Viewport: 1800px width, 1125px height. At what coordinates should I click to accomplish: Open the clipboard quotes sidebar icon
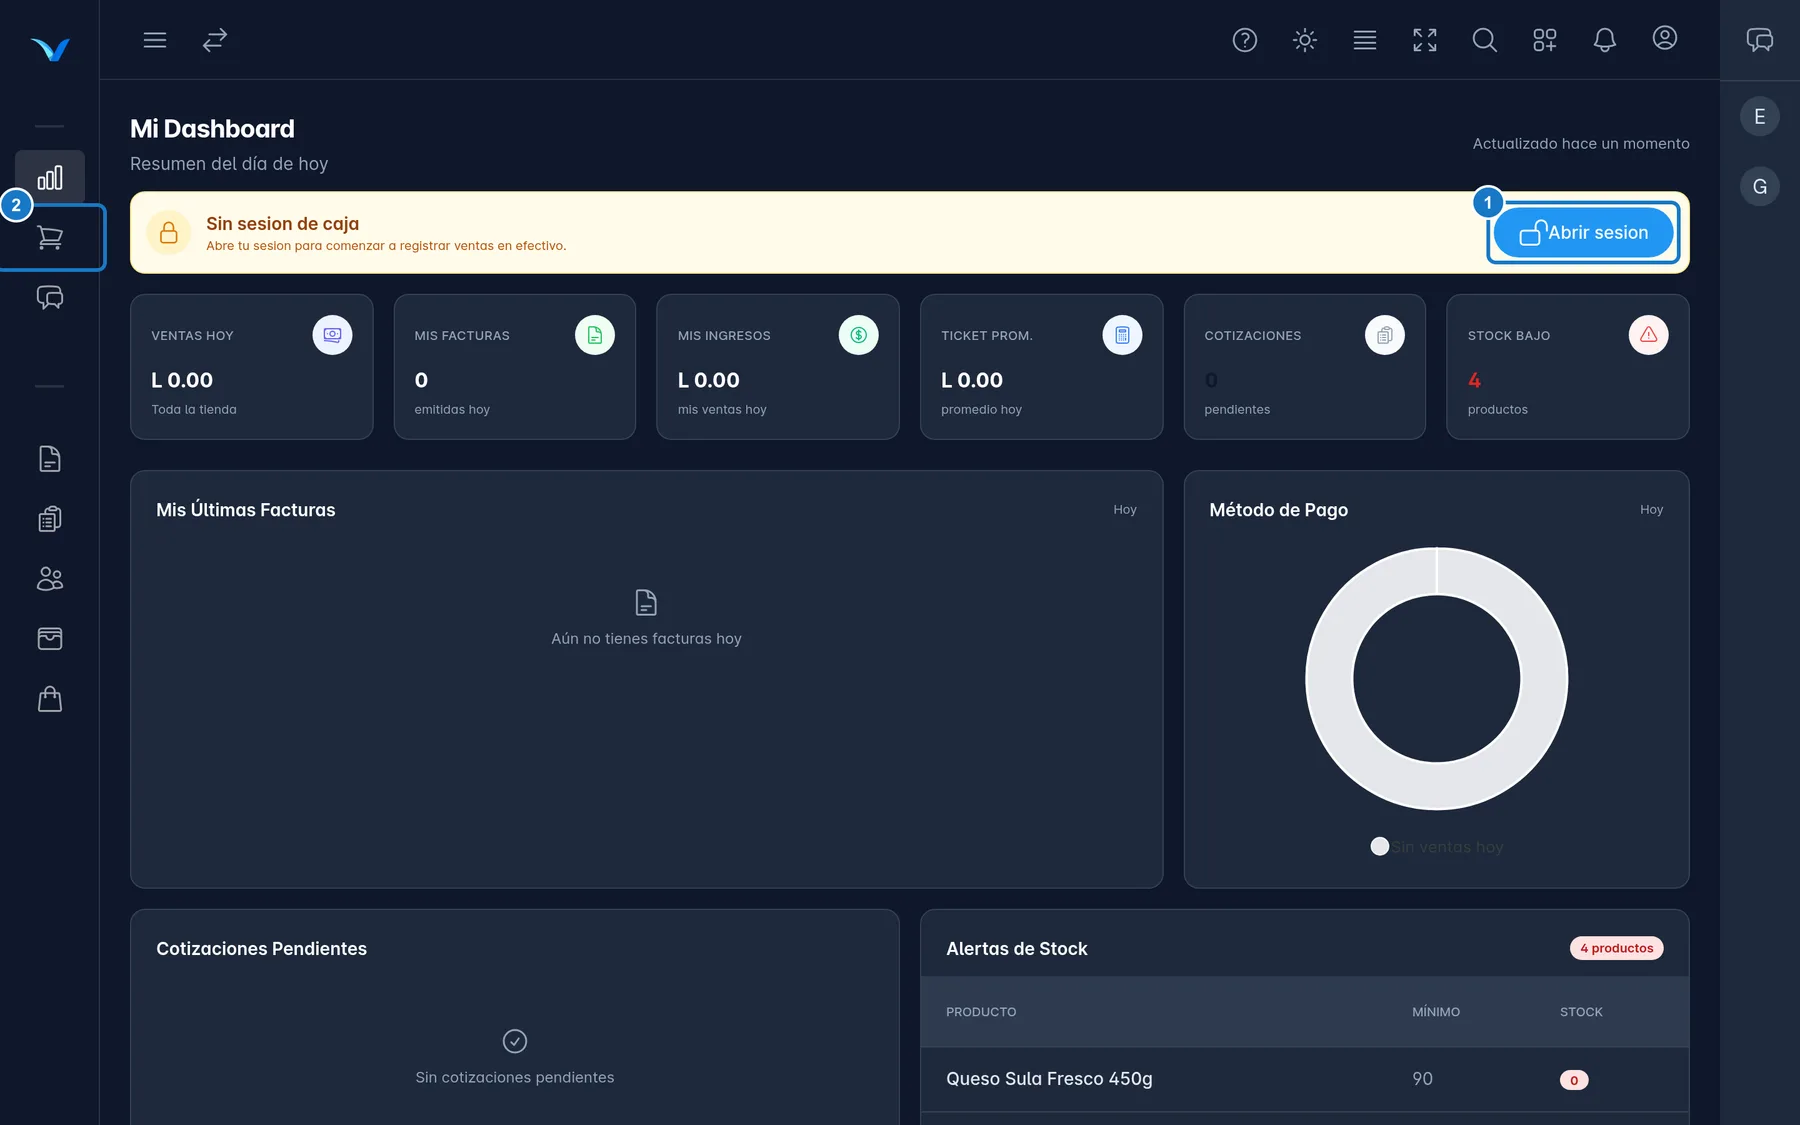(50, 519)
